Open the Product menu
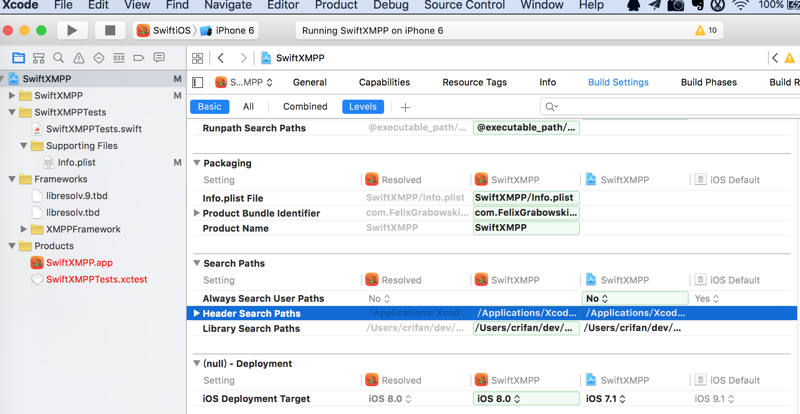This screenshot has width=800, height=414. click(336, 5)
